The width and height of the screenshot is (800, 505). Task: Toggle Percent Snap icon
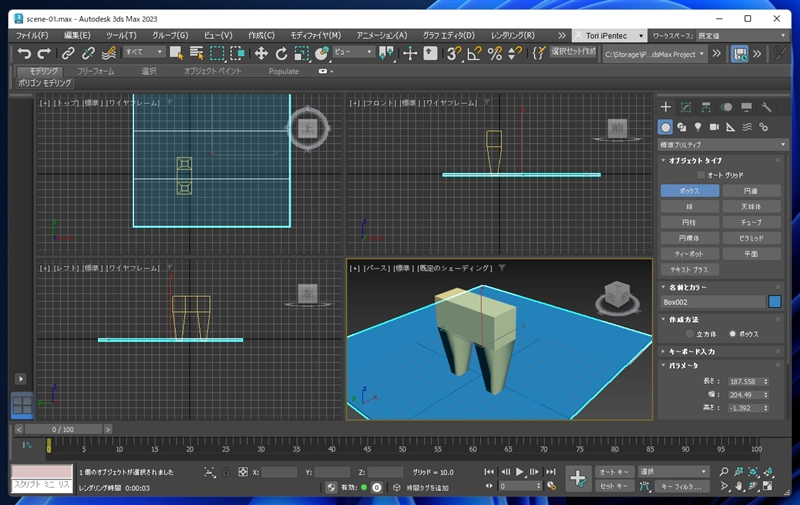[x=494, y=53]
